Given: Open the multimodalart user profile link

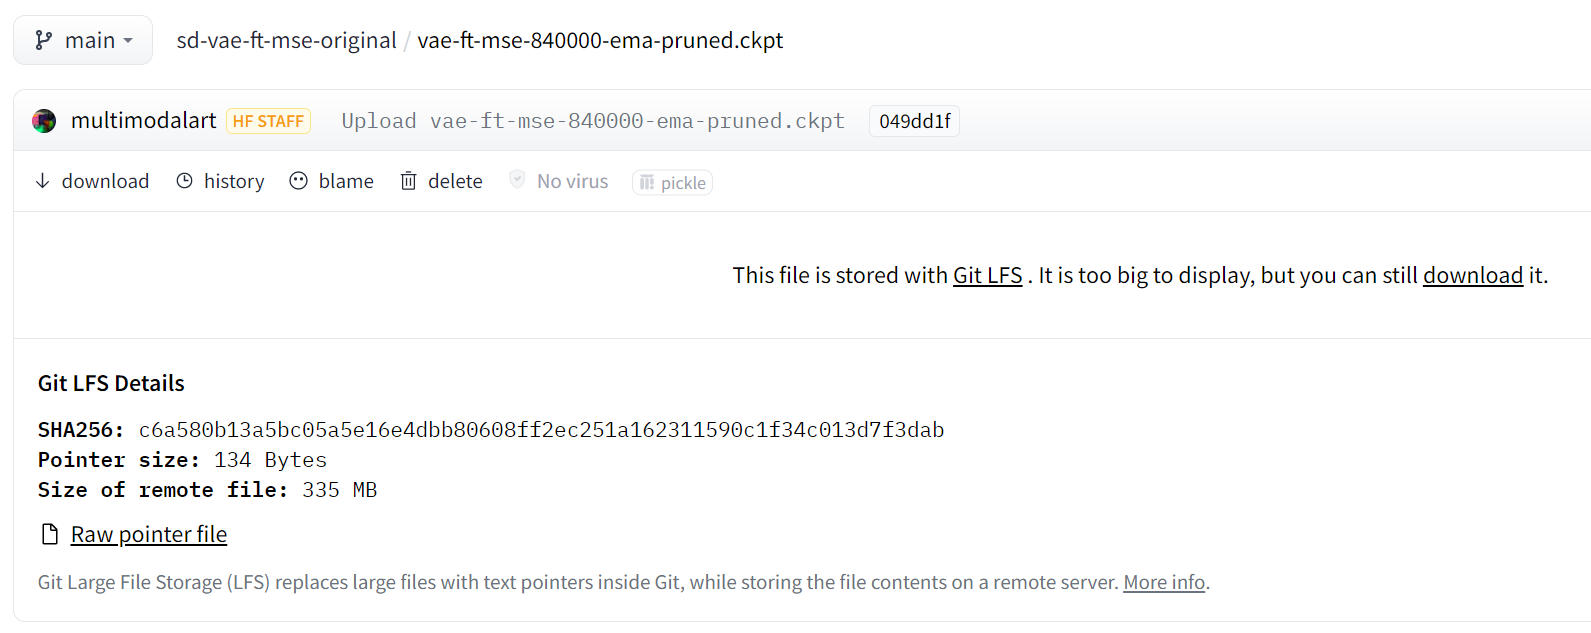Looking at the screenshot, I should pyautogui.click(x=143, y=121).
